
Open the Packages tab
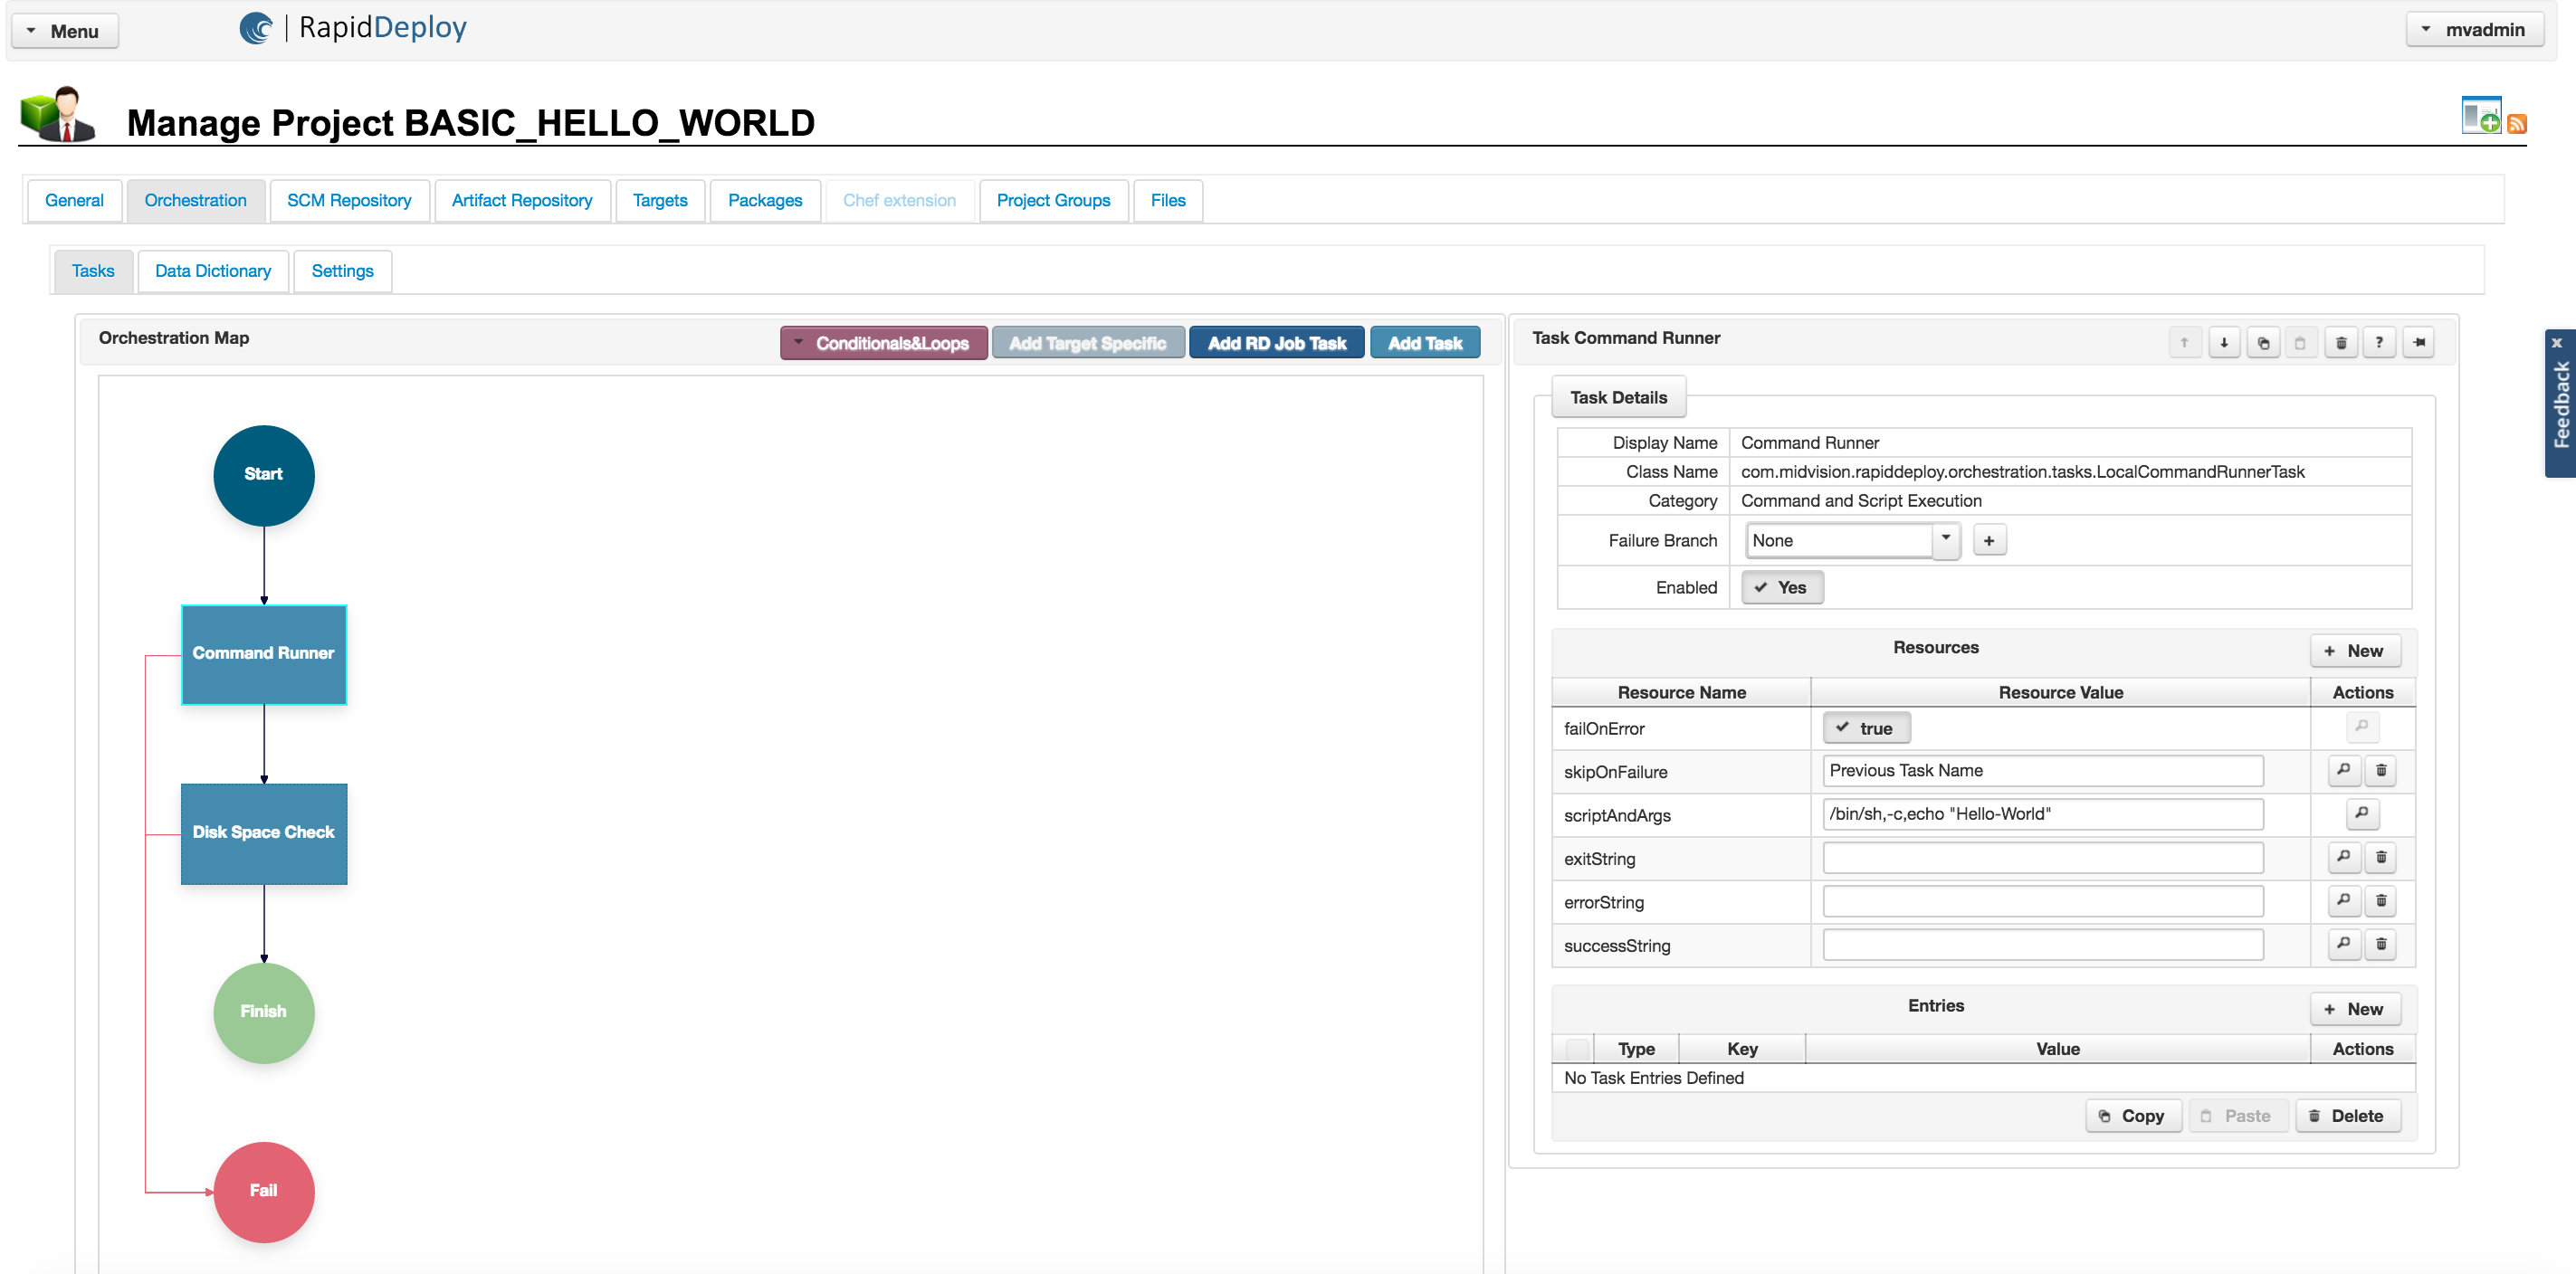765,201
